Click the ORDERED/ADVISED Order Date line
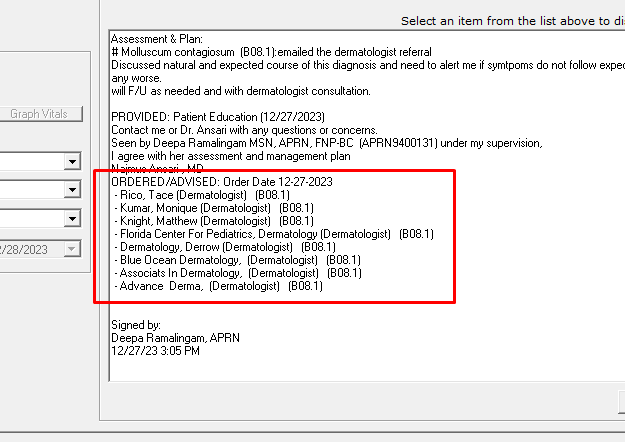 pos(221,182)
